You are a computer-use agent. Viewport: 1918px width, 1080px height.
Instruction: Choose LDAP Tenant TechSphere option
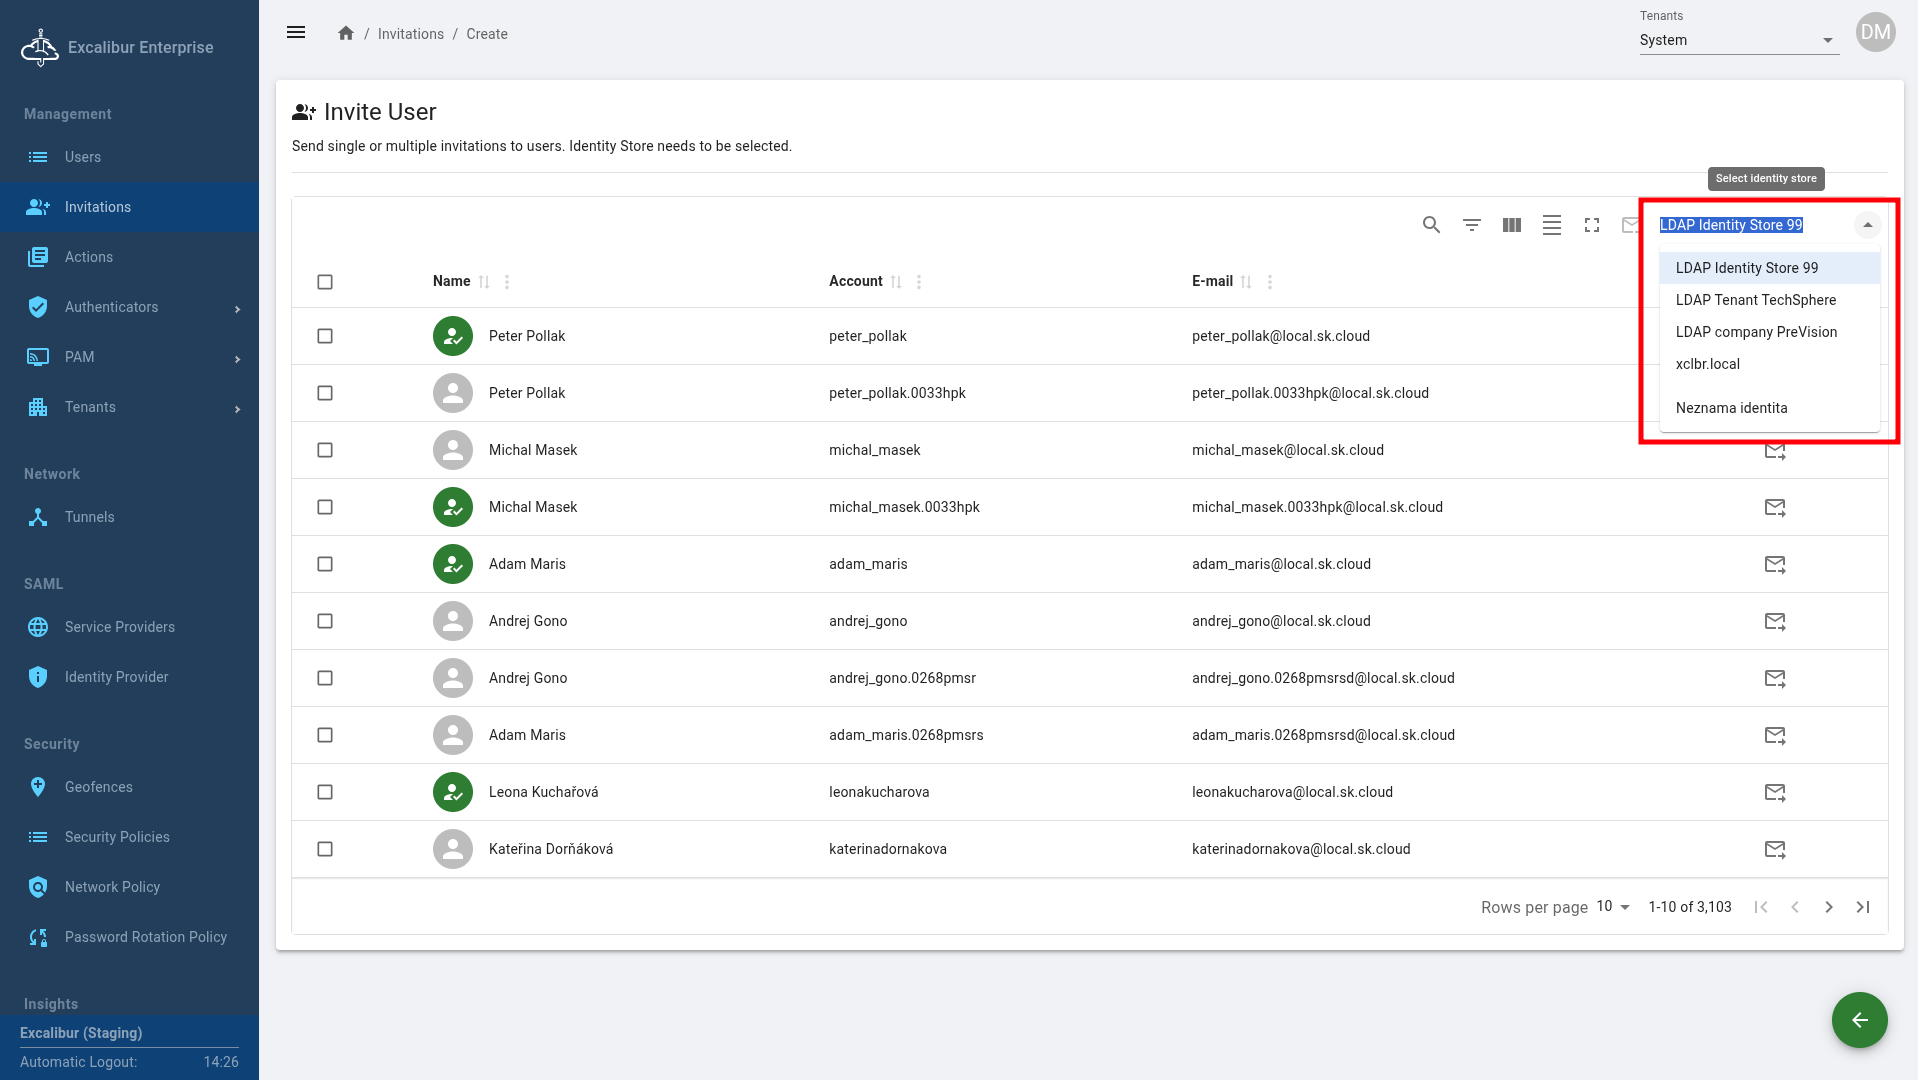click(x=1755, y=300)
